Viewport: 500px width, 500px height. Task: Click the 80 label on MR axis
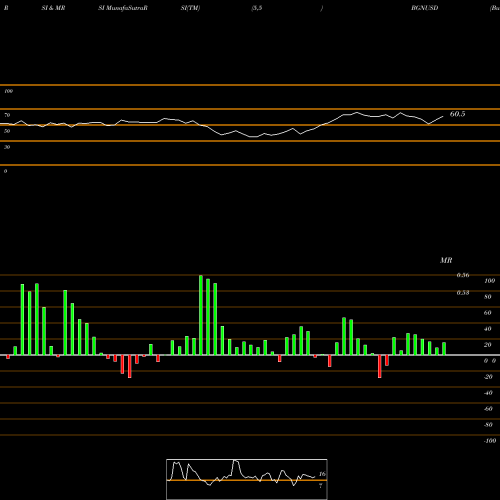tap(488, 297)
